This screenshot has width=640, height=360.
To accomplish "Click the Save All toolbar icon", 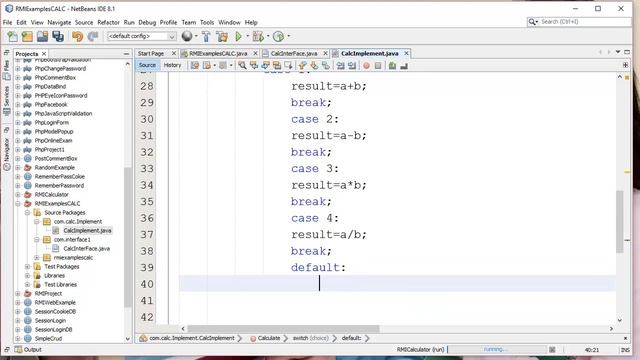I will click(x=58, y=36).
